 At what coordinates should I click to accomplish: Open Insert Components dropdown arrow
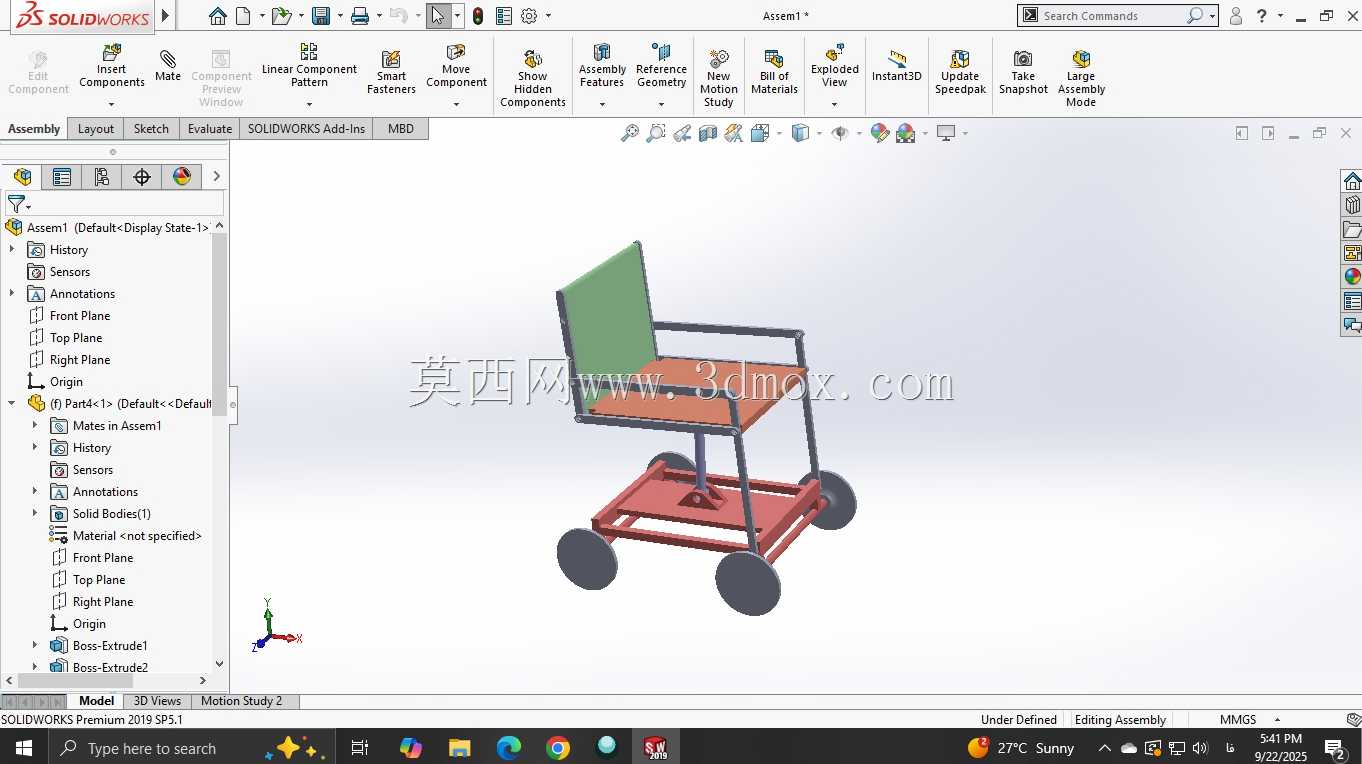pos(112,104)
